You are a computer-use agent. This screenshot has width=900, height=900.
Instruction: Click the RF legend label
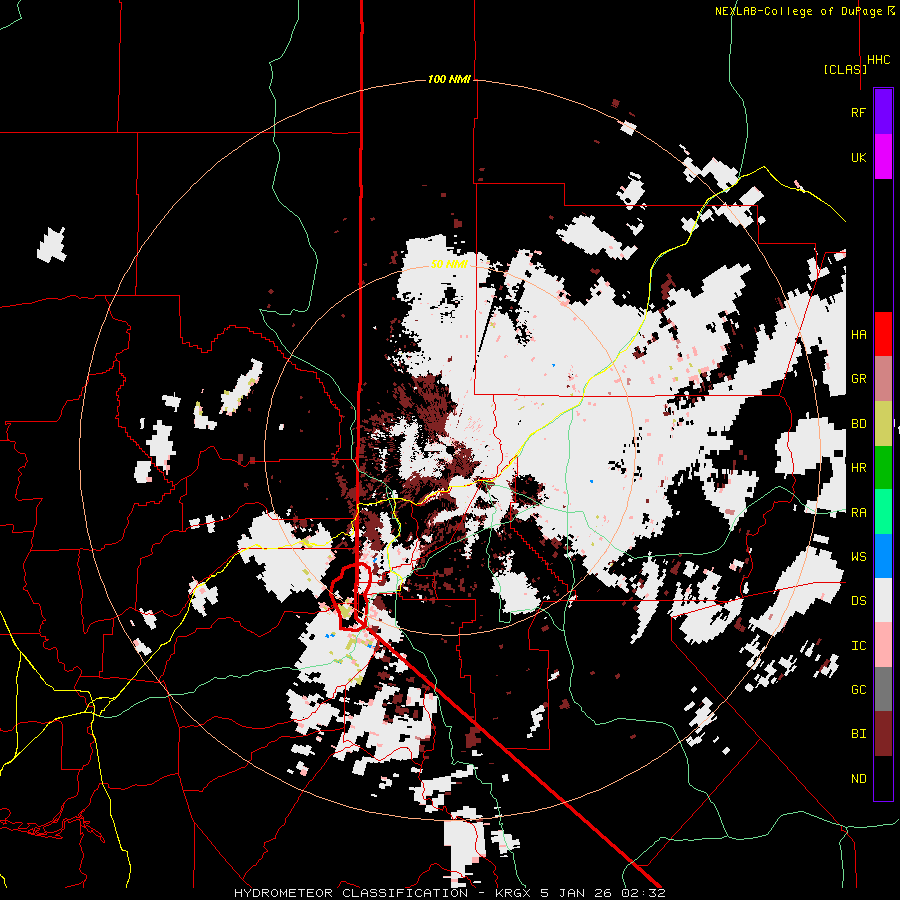(858, 112)
